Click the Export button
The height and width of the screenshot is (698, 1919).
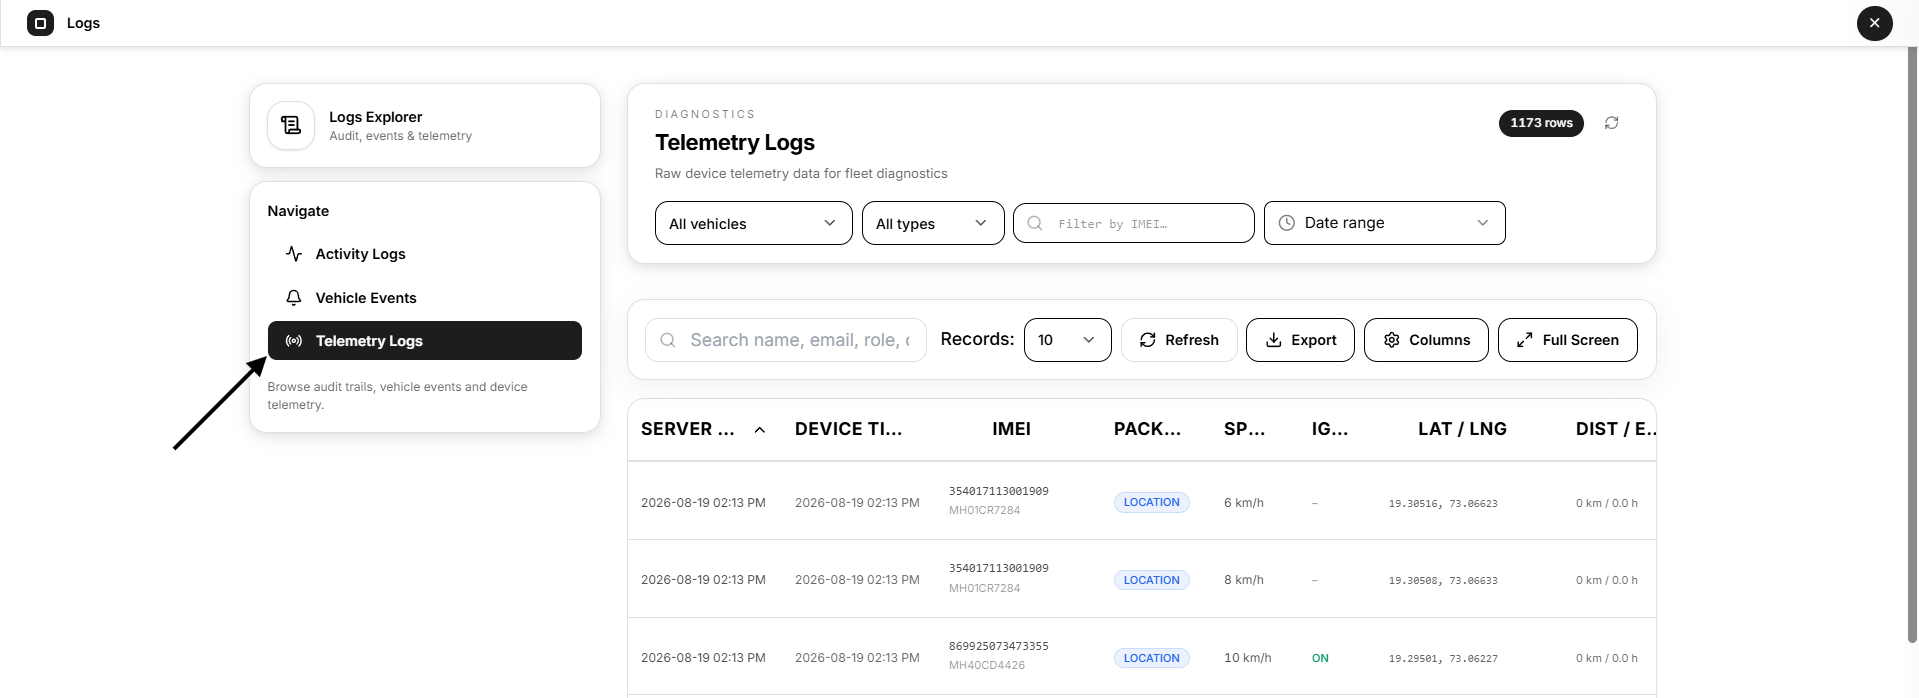(1300, 340)
